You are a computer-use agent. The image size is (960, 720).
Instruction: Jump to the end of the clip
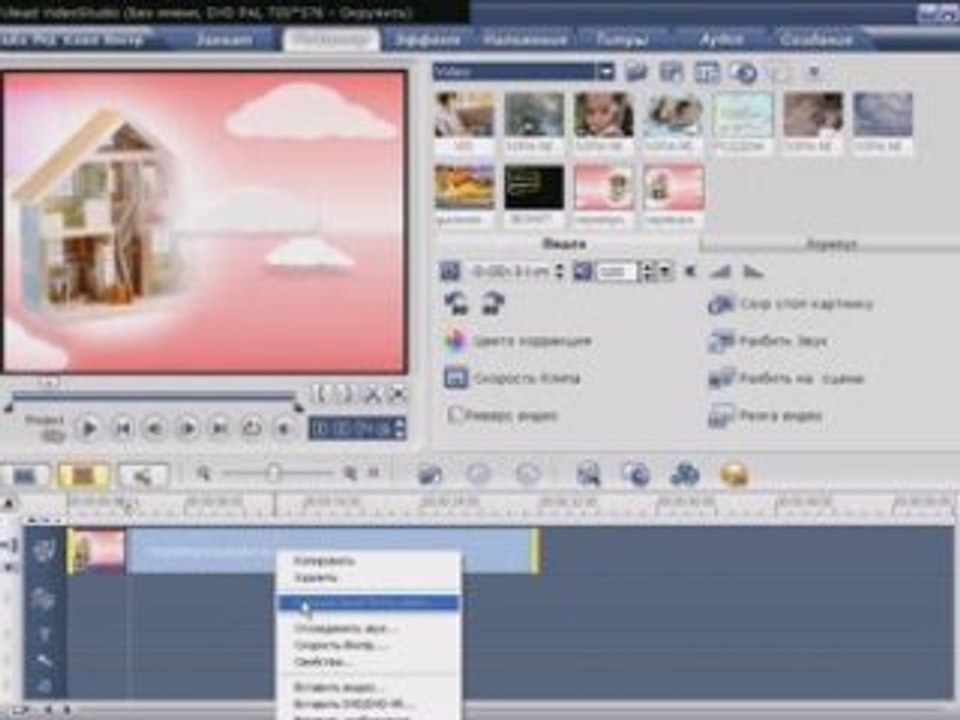pyautogui.click(x=219, y=429)
